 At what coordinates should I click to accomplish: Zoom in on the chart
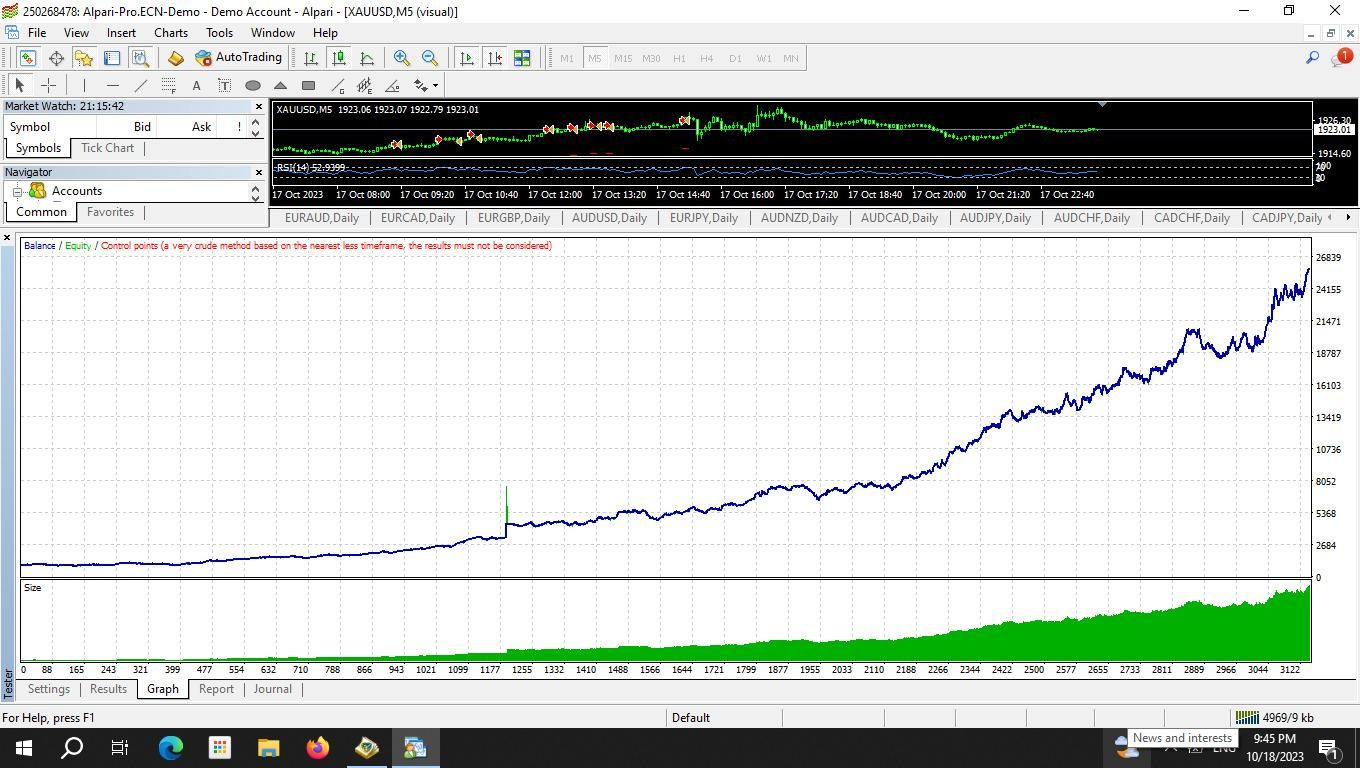click(x=402, y=58)
